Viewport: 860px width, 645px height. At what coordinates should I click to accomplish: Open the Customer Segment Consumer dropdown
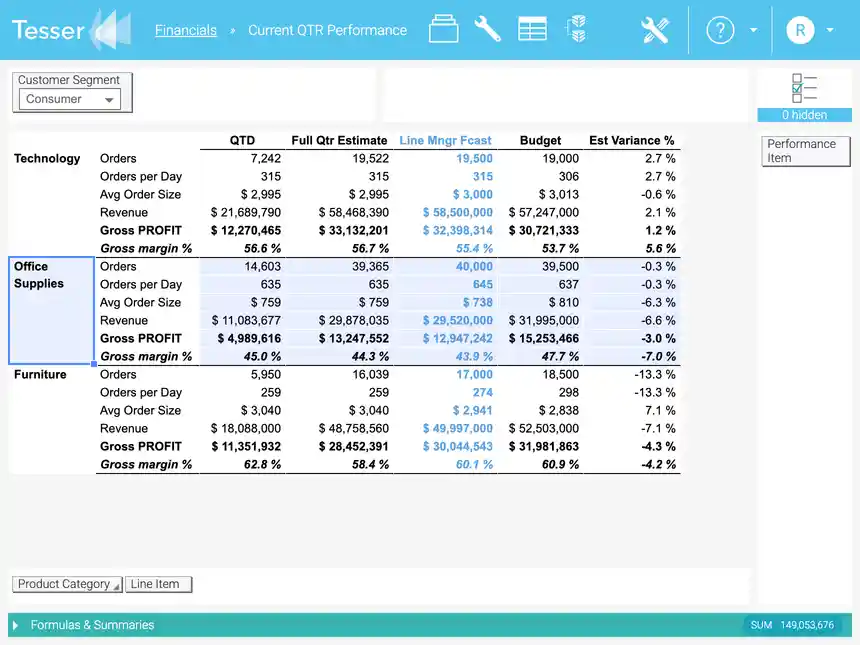[70, 99]
